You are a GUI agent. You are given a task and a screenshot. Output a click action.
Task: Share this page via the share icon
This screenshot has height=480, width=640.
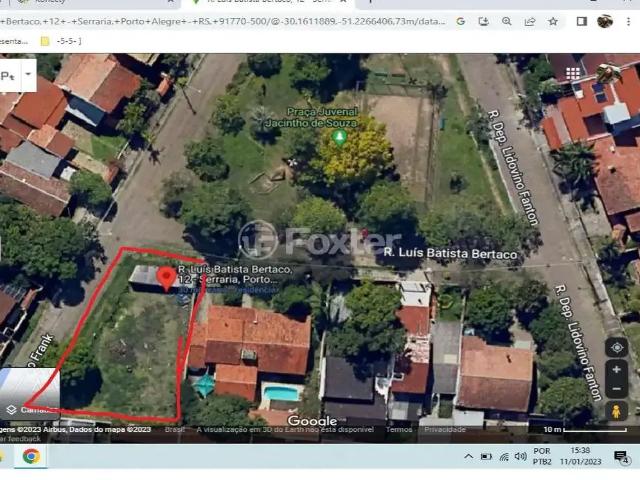tap(530, 22)
